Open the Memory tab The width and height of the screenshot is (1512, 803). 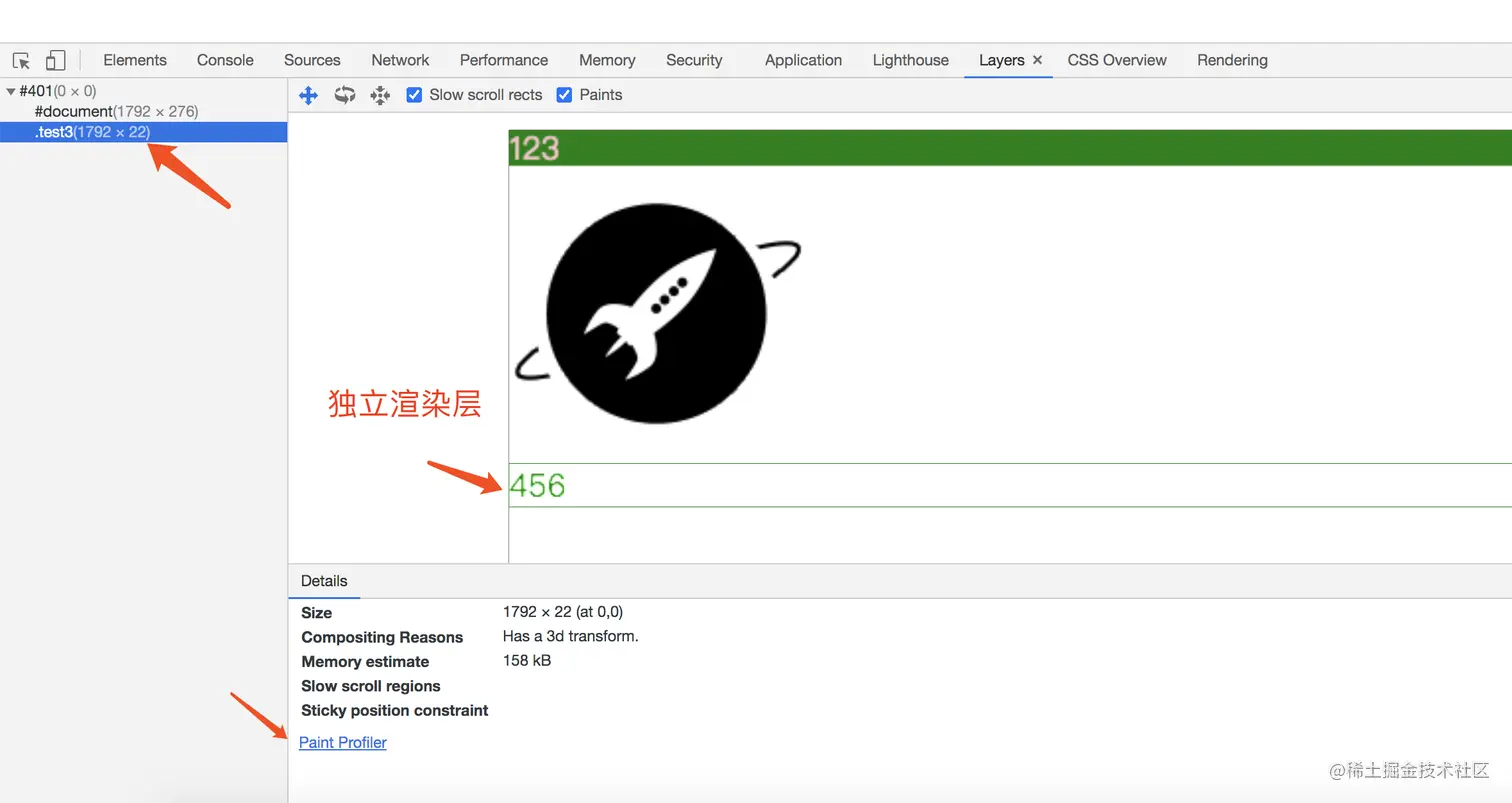pyautogui.click(x=607, y=60)
